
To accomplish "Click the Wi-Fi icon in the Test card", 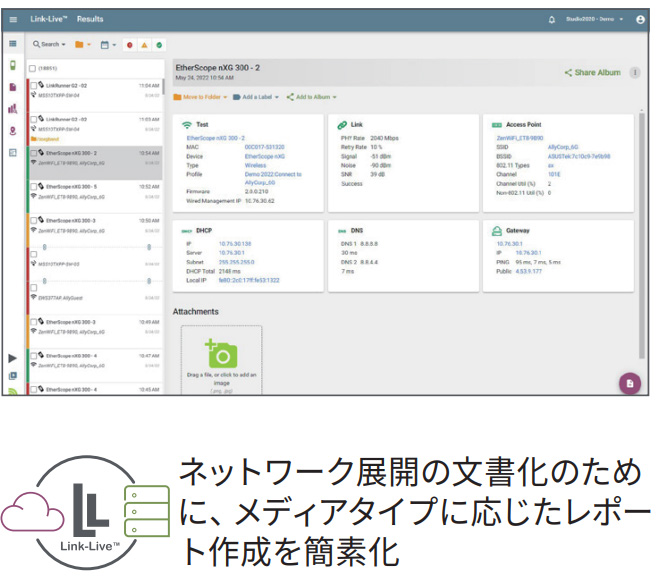I will (187, 125).
